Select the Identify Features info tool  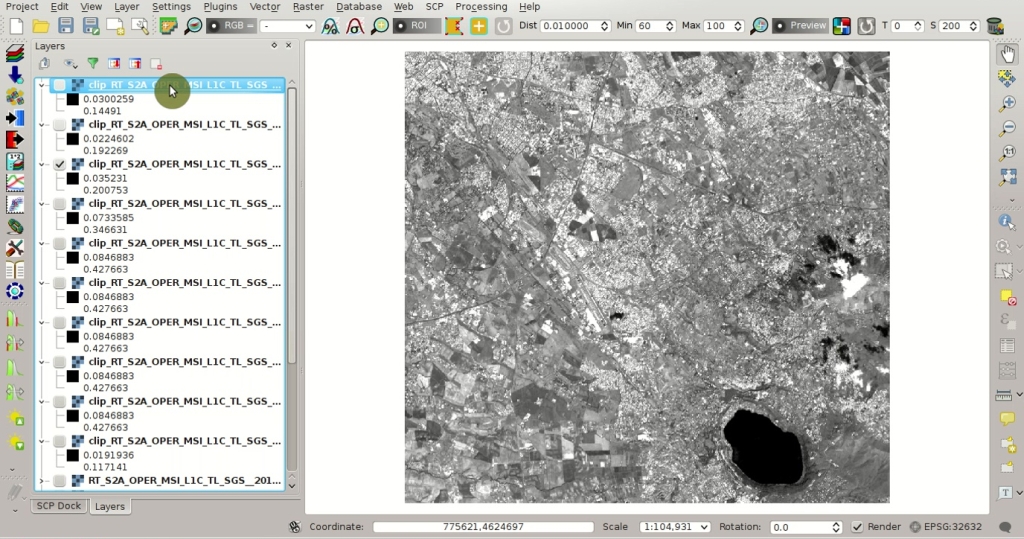(1006, 222)
